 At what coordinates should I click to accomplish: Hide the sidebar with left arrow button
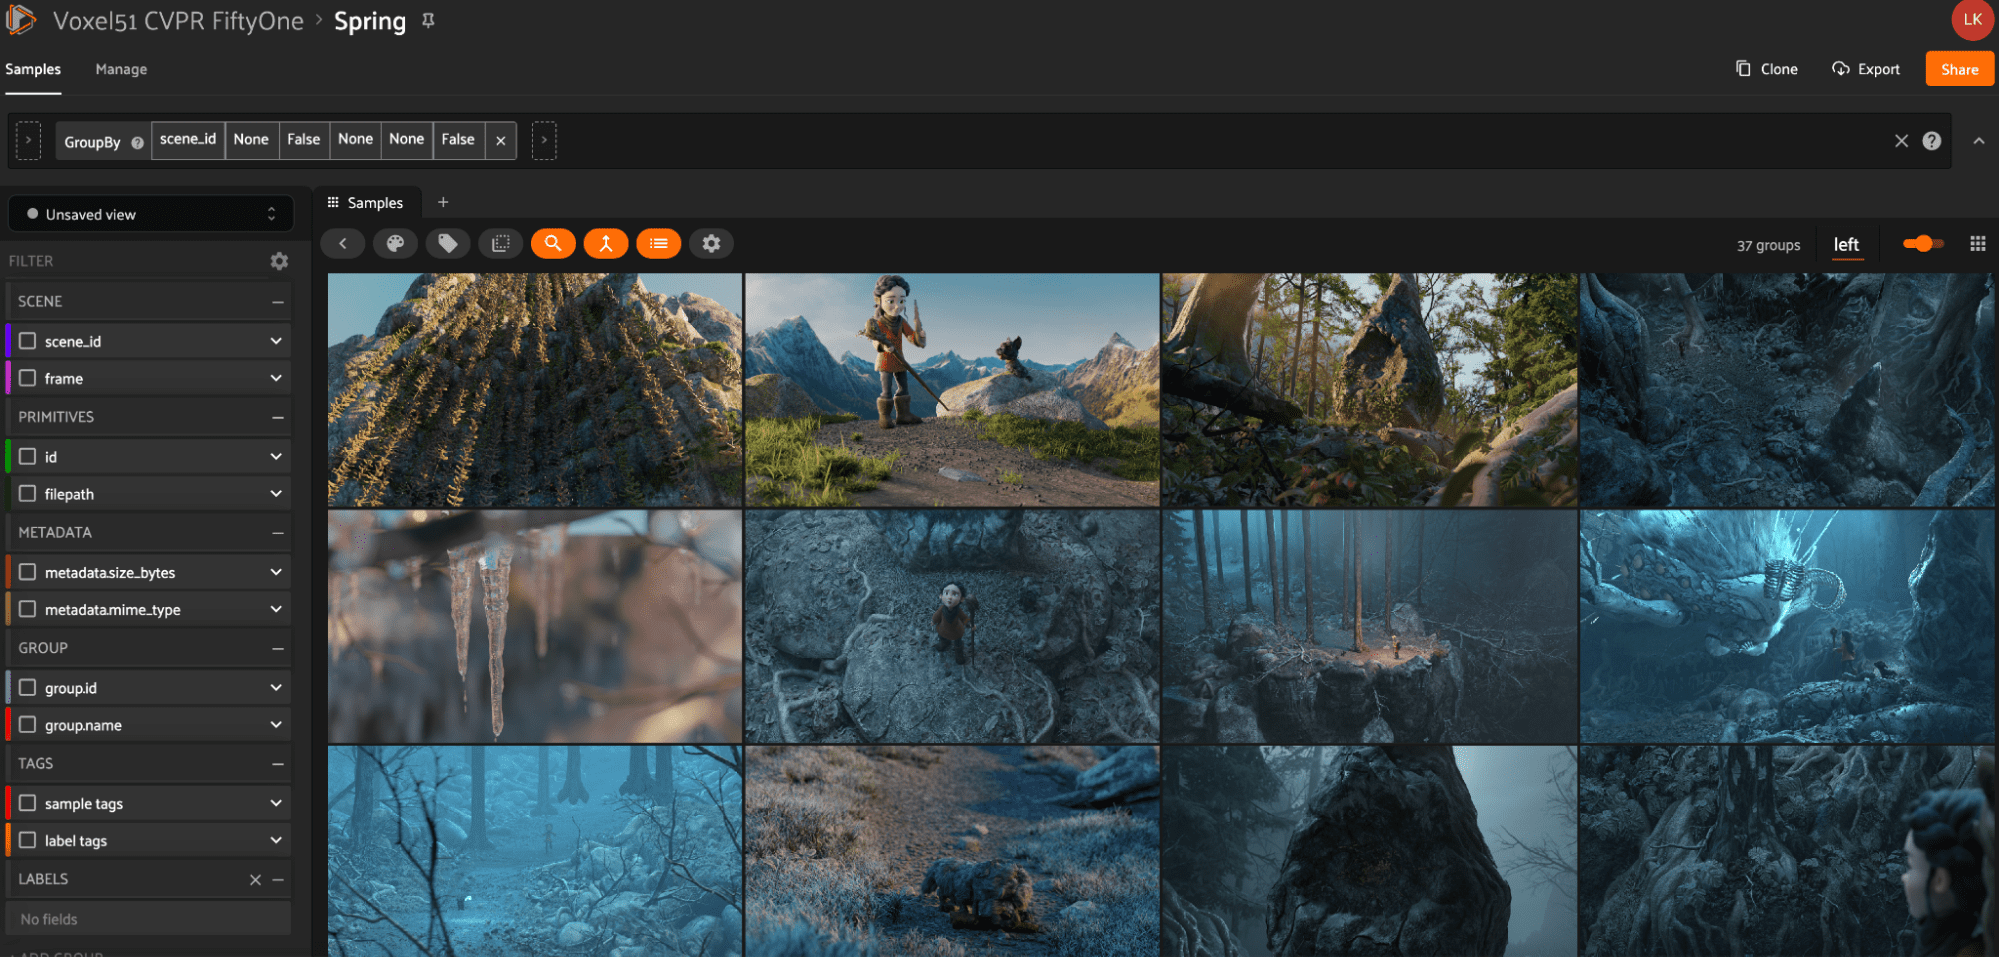pos(343,243)
